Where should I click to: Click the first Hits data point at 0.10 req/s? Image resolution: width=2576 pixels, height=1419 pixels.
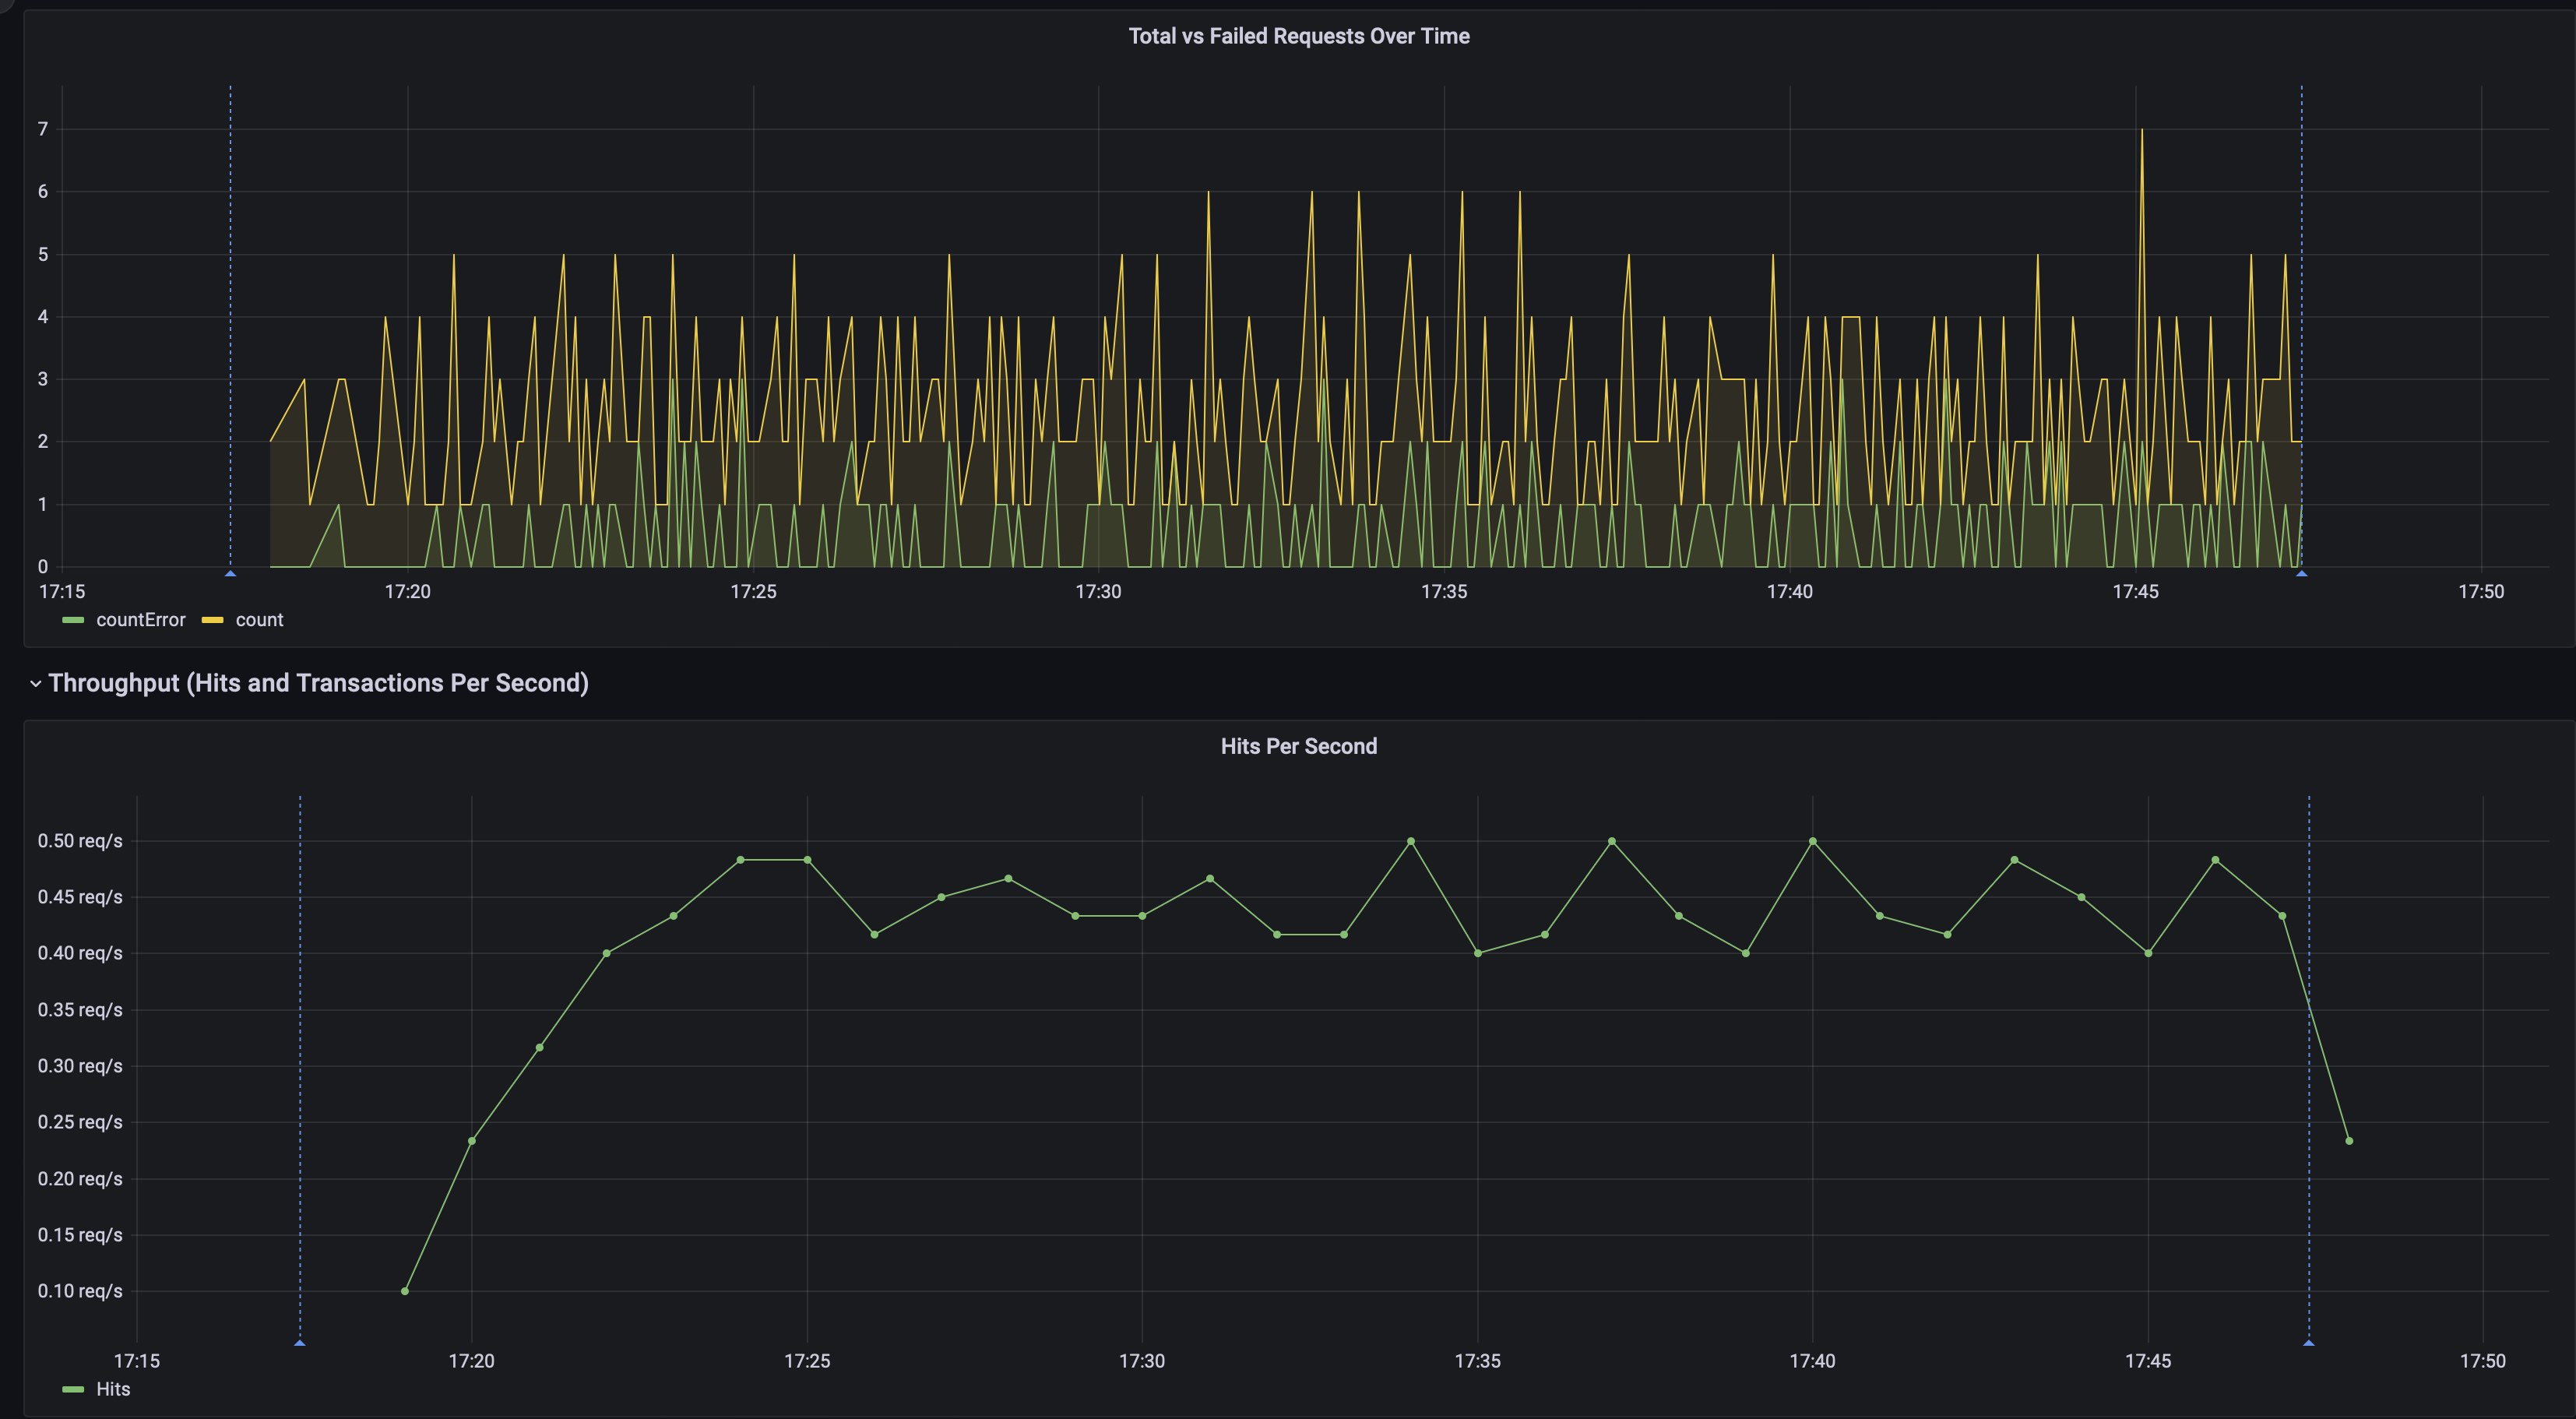(404, 1291)
